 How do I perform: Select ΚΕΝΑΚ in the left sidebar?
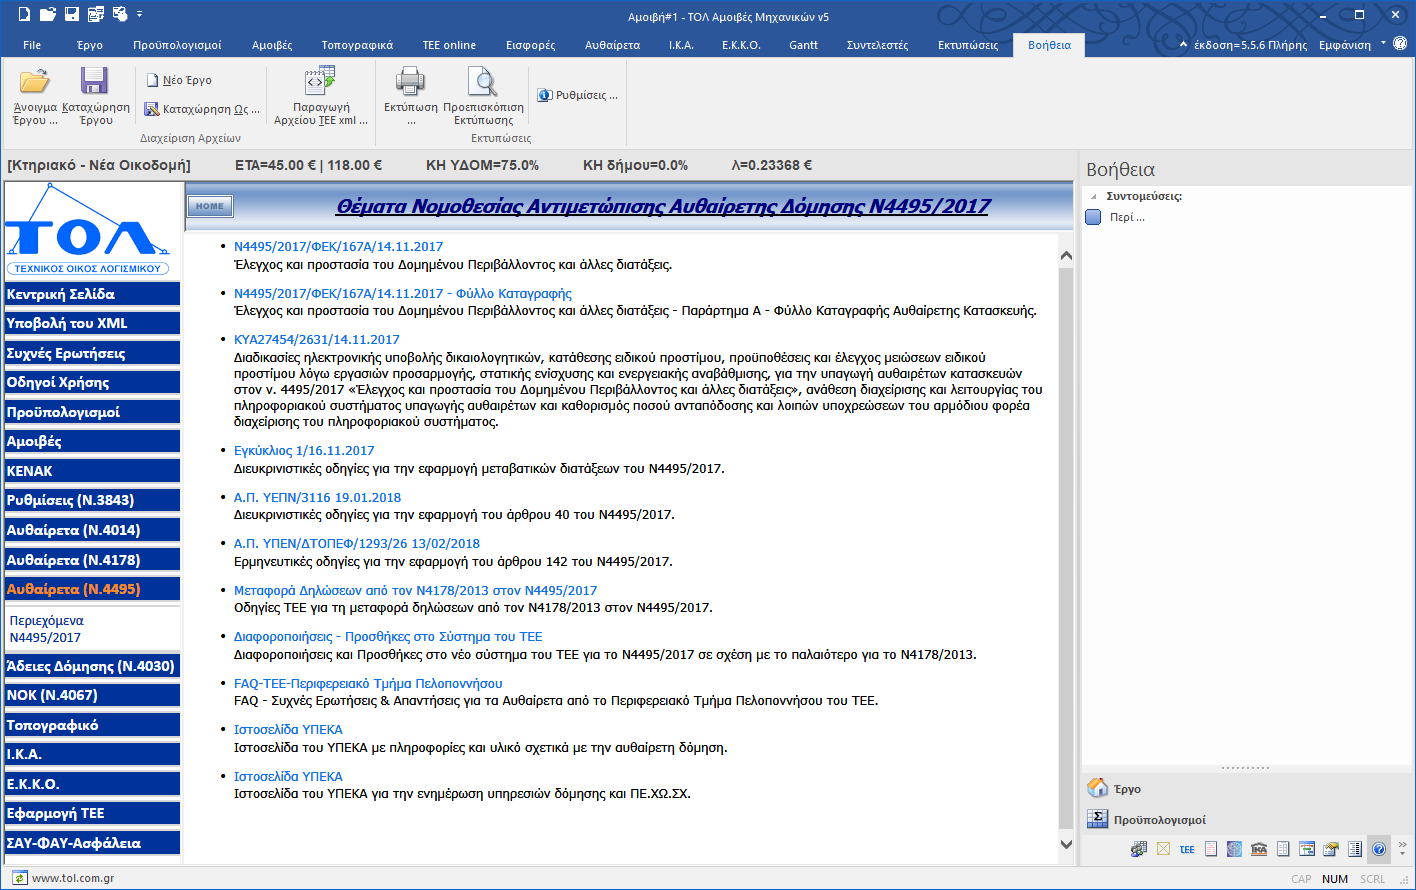click(x=92, y=471)
